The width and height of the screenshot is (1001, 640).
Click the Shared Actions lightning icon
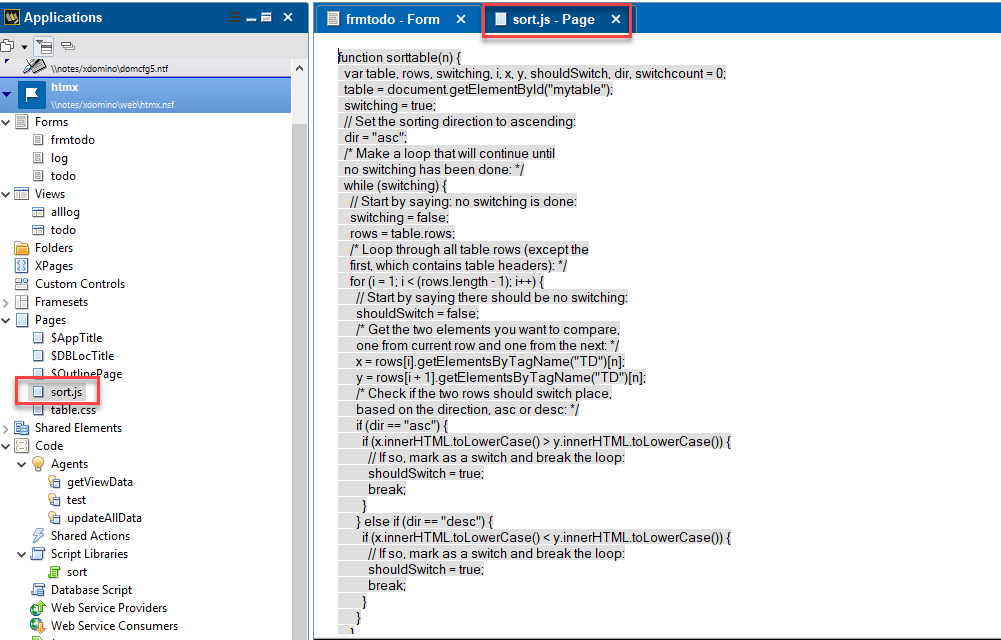click(x=38, y=535)
